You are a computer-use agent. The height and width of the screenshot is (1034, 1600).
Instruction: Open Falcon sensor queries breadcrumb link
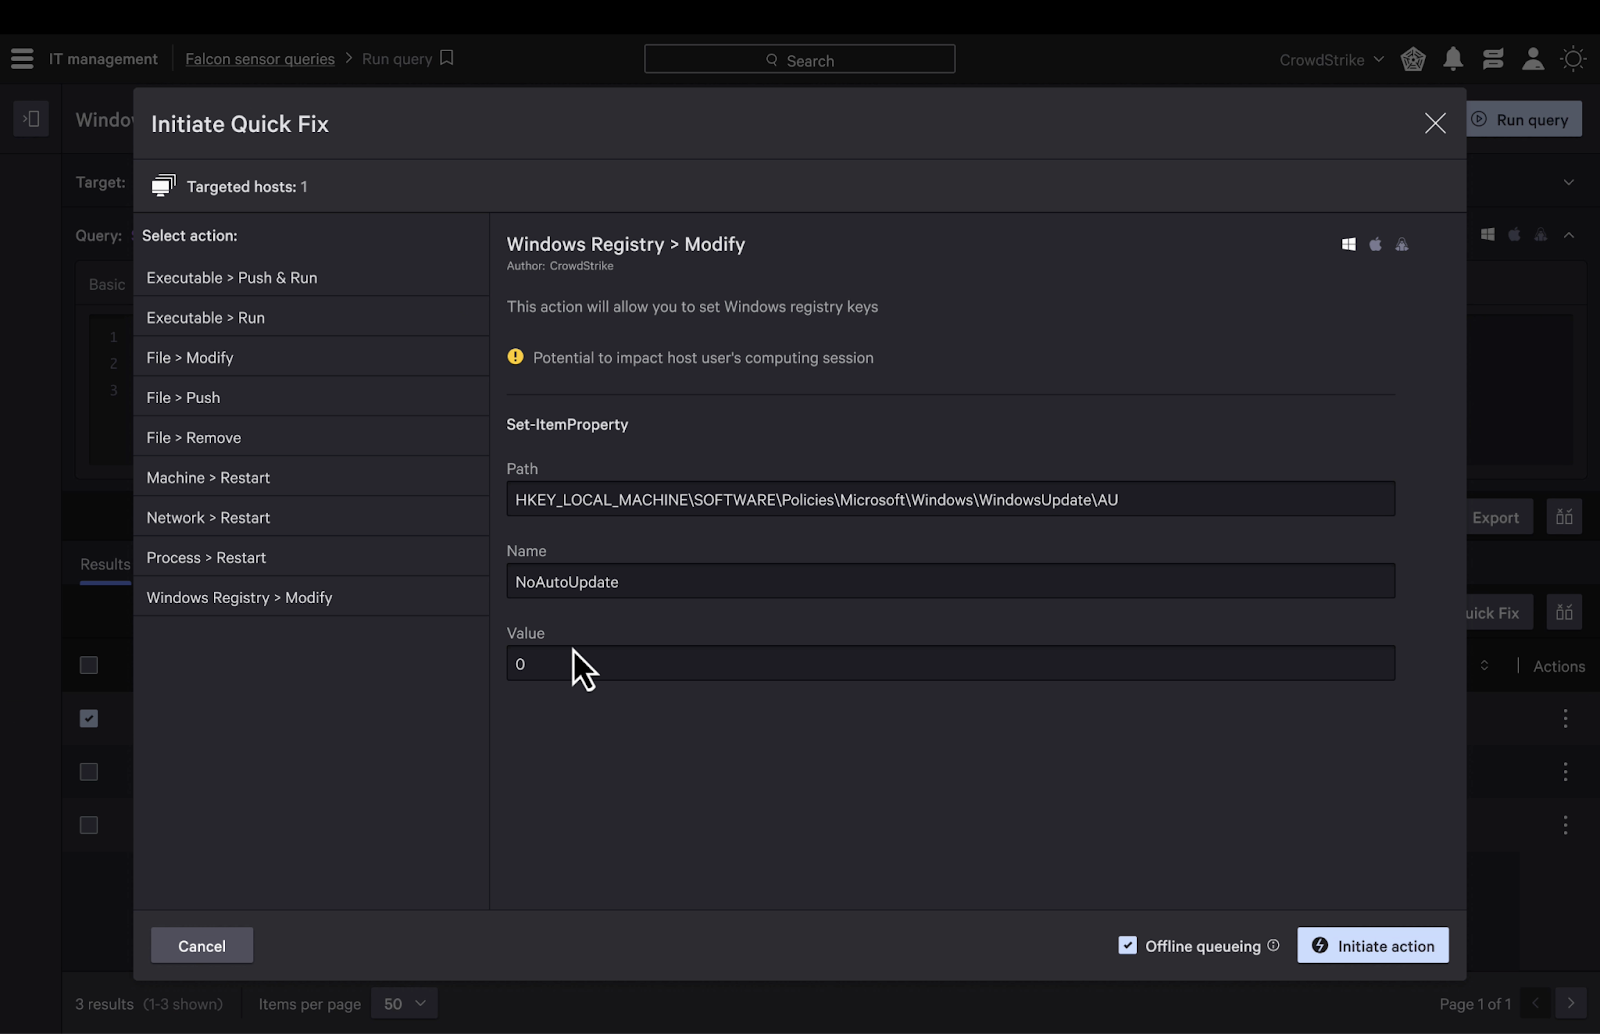tap(260, 59)
